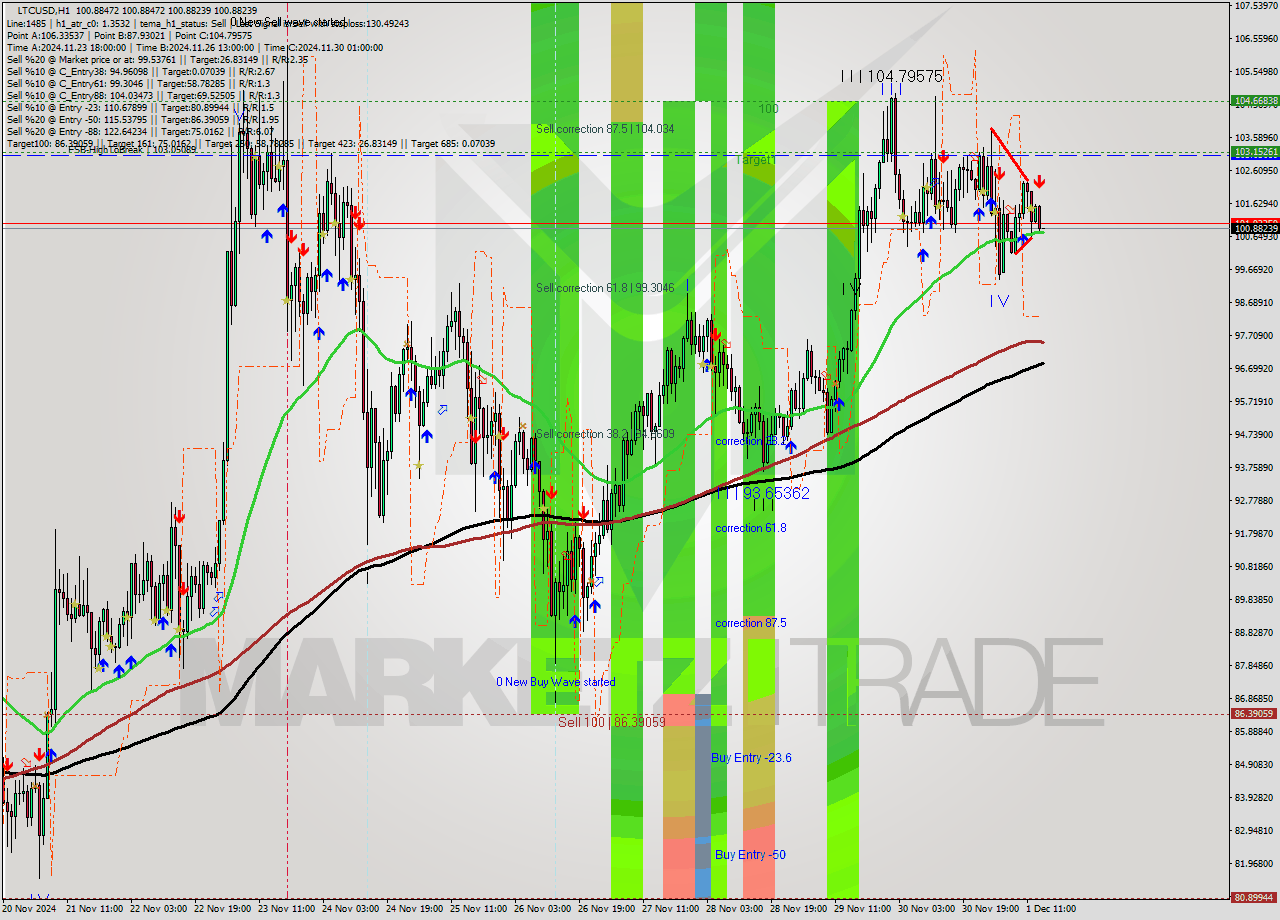Click 'Sell correction 87.5 | 104.034' label
This screenshot has height=920, width=1280.
[605, 129]
